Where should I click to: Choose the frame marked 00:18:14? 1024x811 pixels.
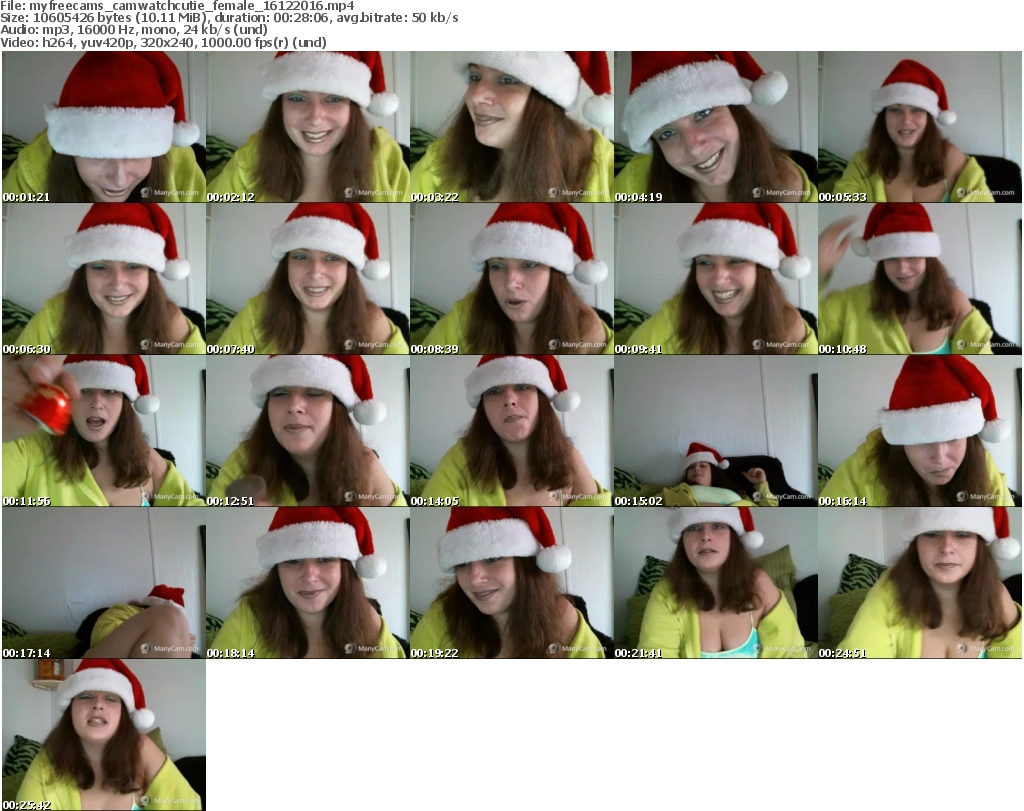pos(308,582)
